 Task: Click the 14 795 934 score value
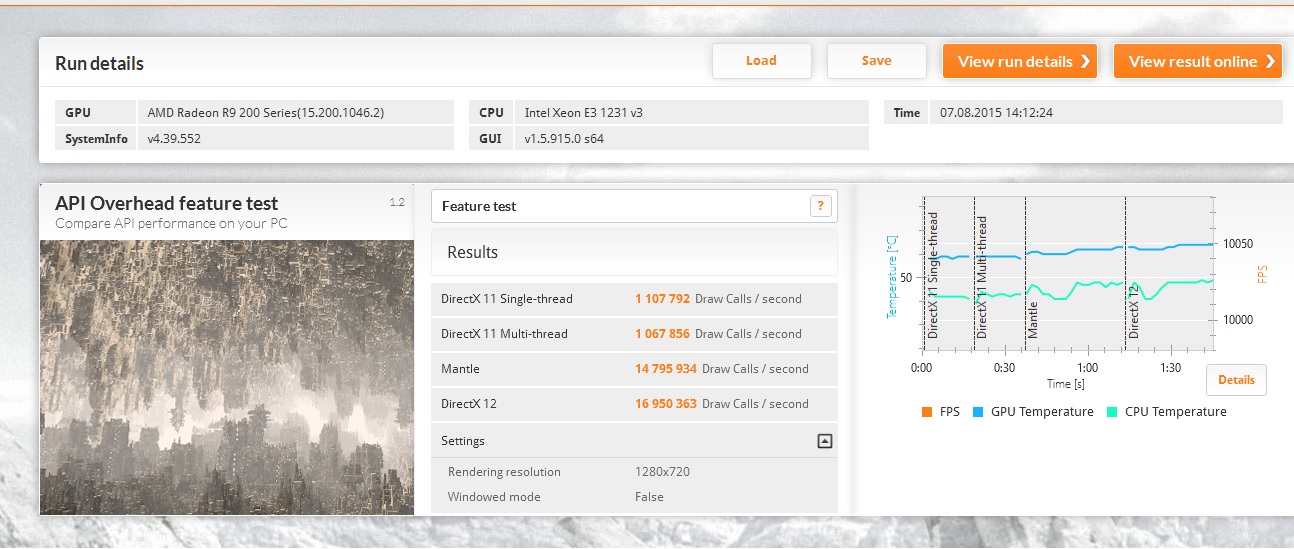tap(666, 368)
